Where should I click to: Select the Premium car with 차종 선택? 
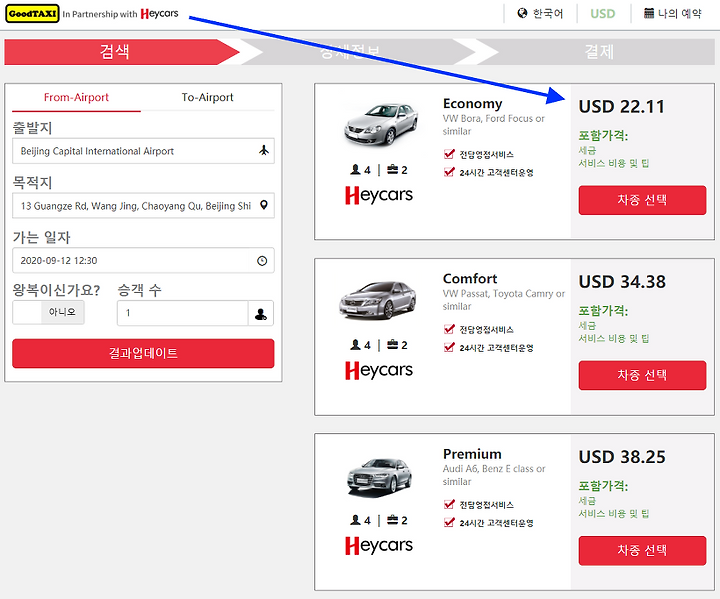642,550
